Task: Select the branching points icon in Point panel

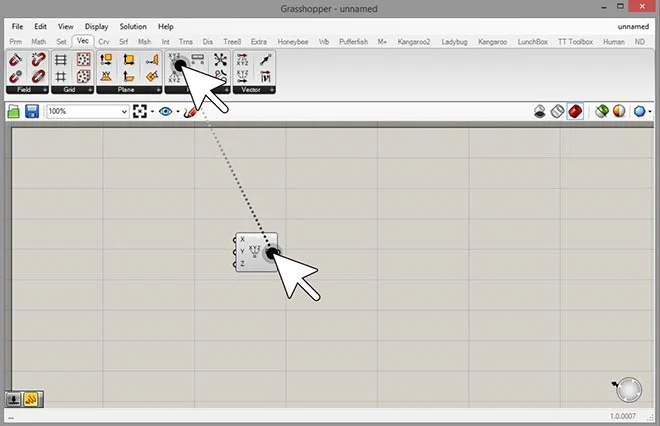Action: click(220, 60)
